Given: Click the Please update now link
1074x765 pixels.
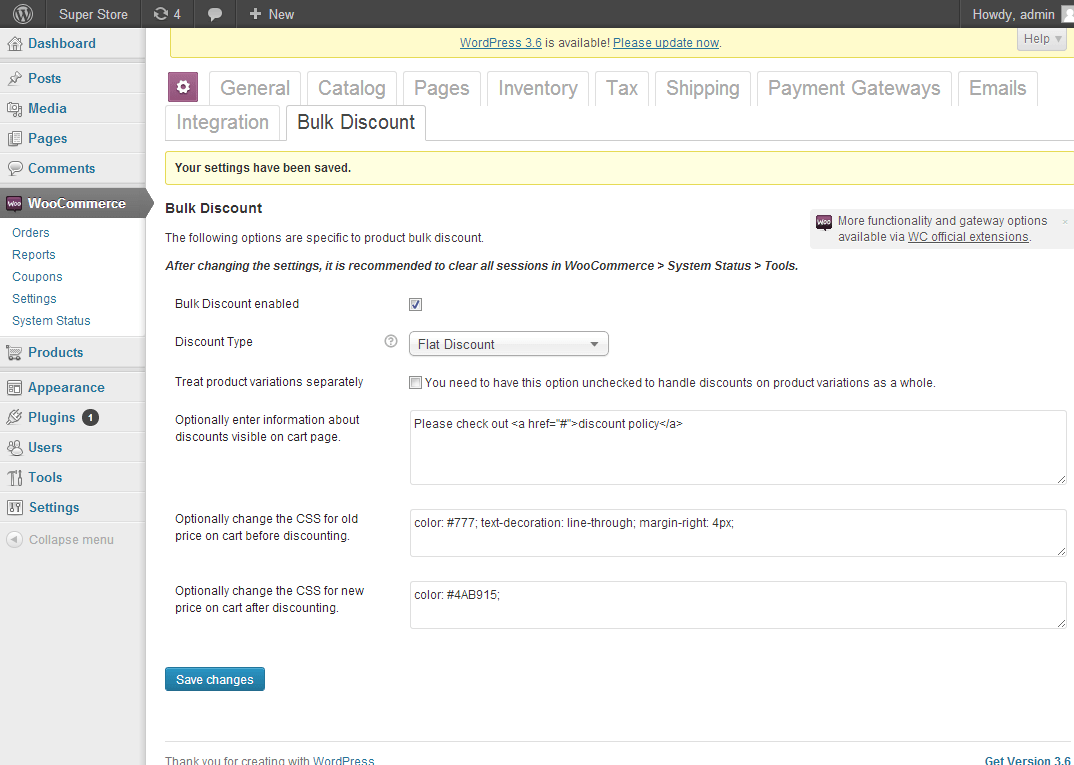Looking at the screenshot, I should 666,42.
